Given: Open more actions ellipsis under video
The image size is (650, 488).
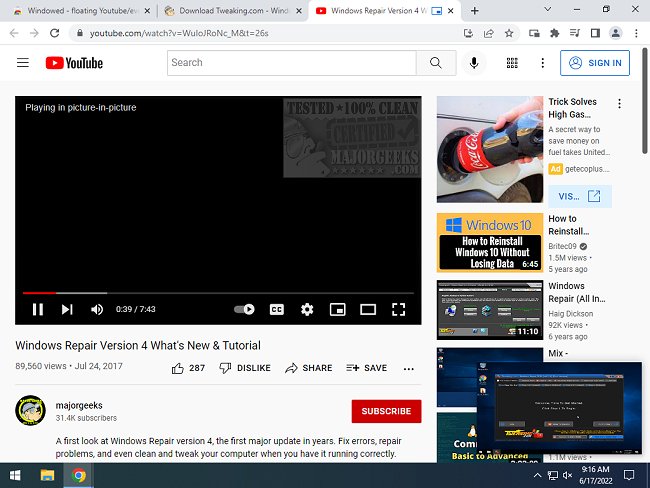Looking at the screenshot, I should [408, 369].
